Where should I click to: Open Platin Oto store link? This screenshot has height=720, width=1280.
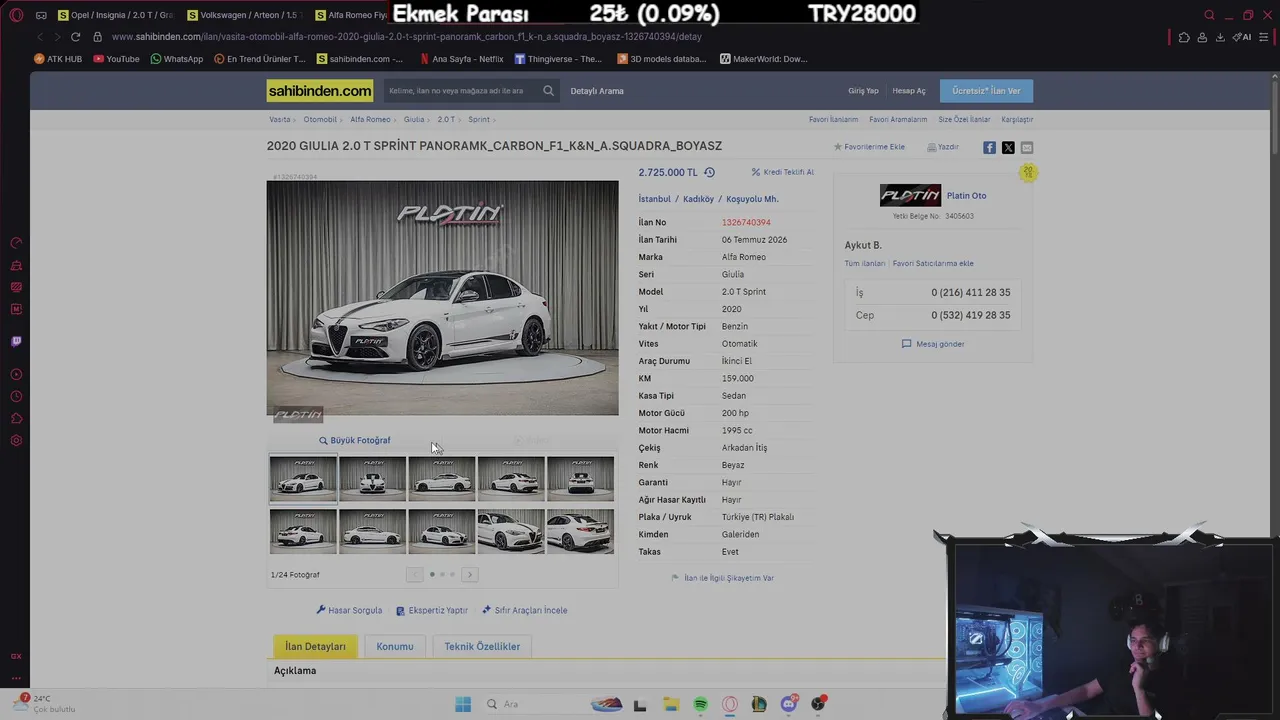tap(966, 196)
